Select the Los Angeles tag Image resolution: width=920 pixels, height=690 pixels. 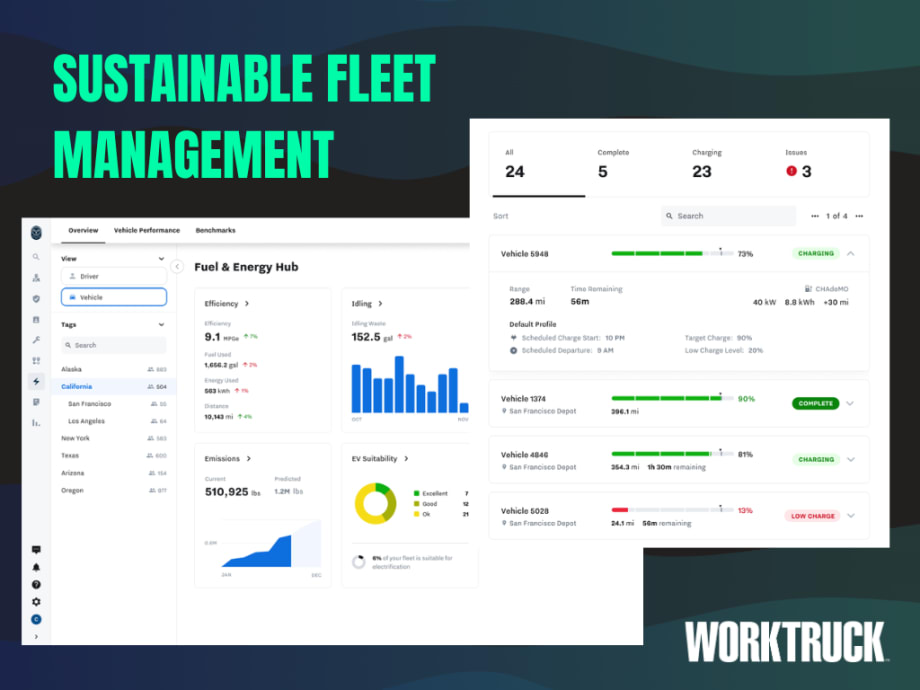[114, 421]
